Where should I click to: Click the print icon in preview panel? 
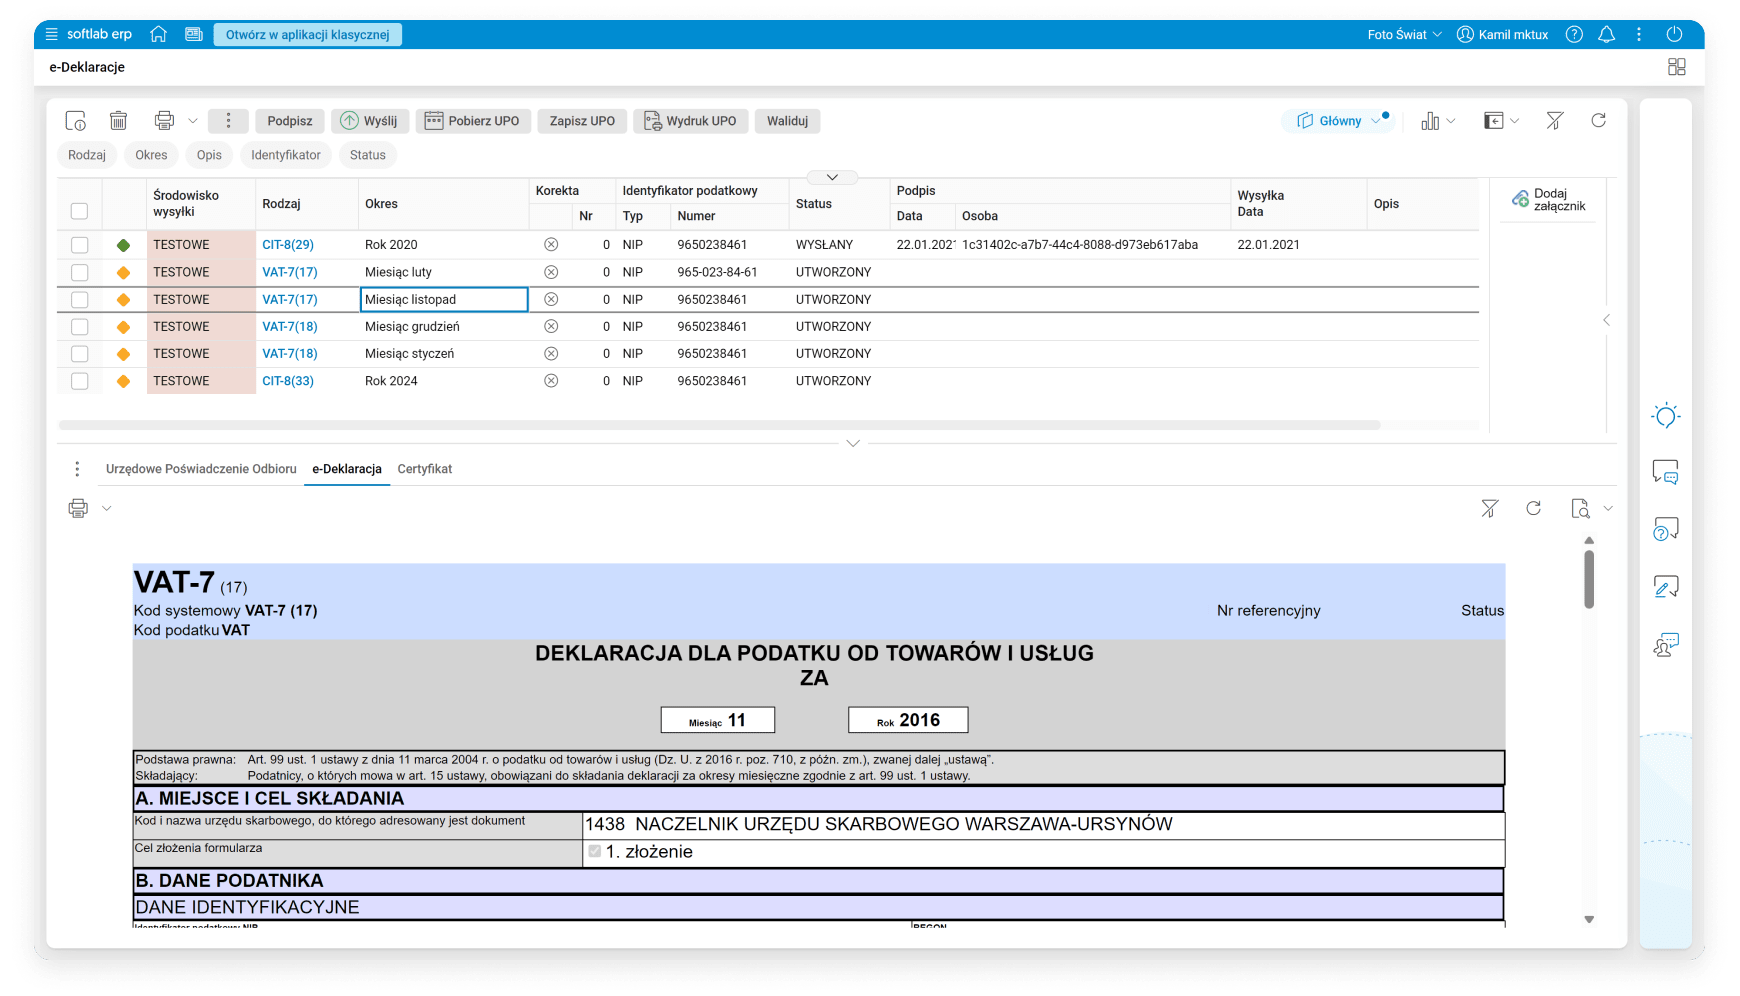[x=78, y=508]
